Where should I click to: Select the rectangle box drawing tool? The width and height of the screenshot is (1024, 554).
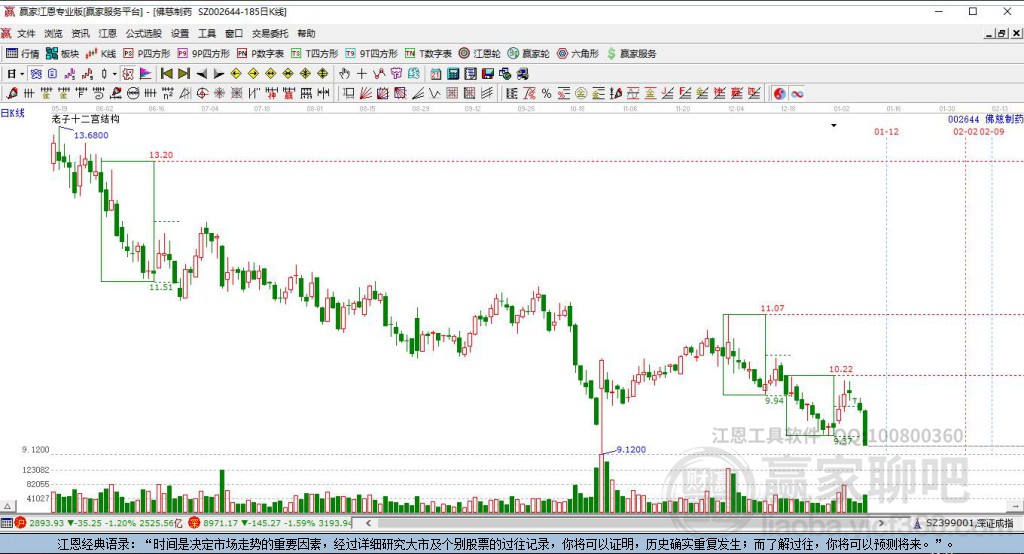[x=349, y=93]
